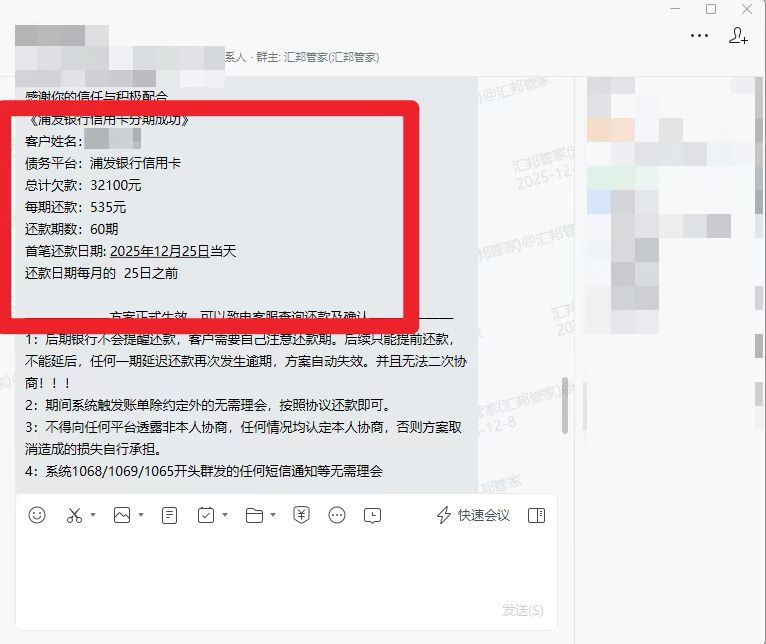Viewport: 766px width, 644px height.
Task: Open the three-dot more menu
Action: coord(699,36)
